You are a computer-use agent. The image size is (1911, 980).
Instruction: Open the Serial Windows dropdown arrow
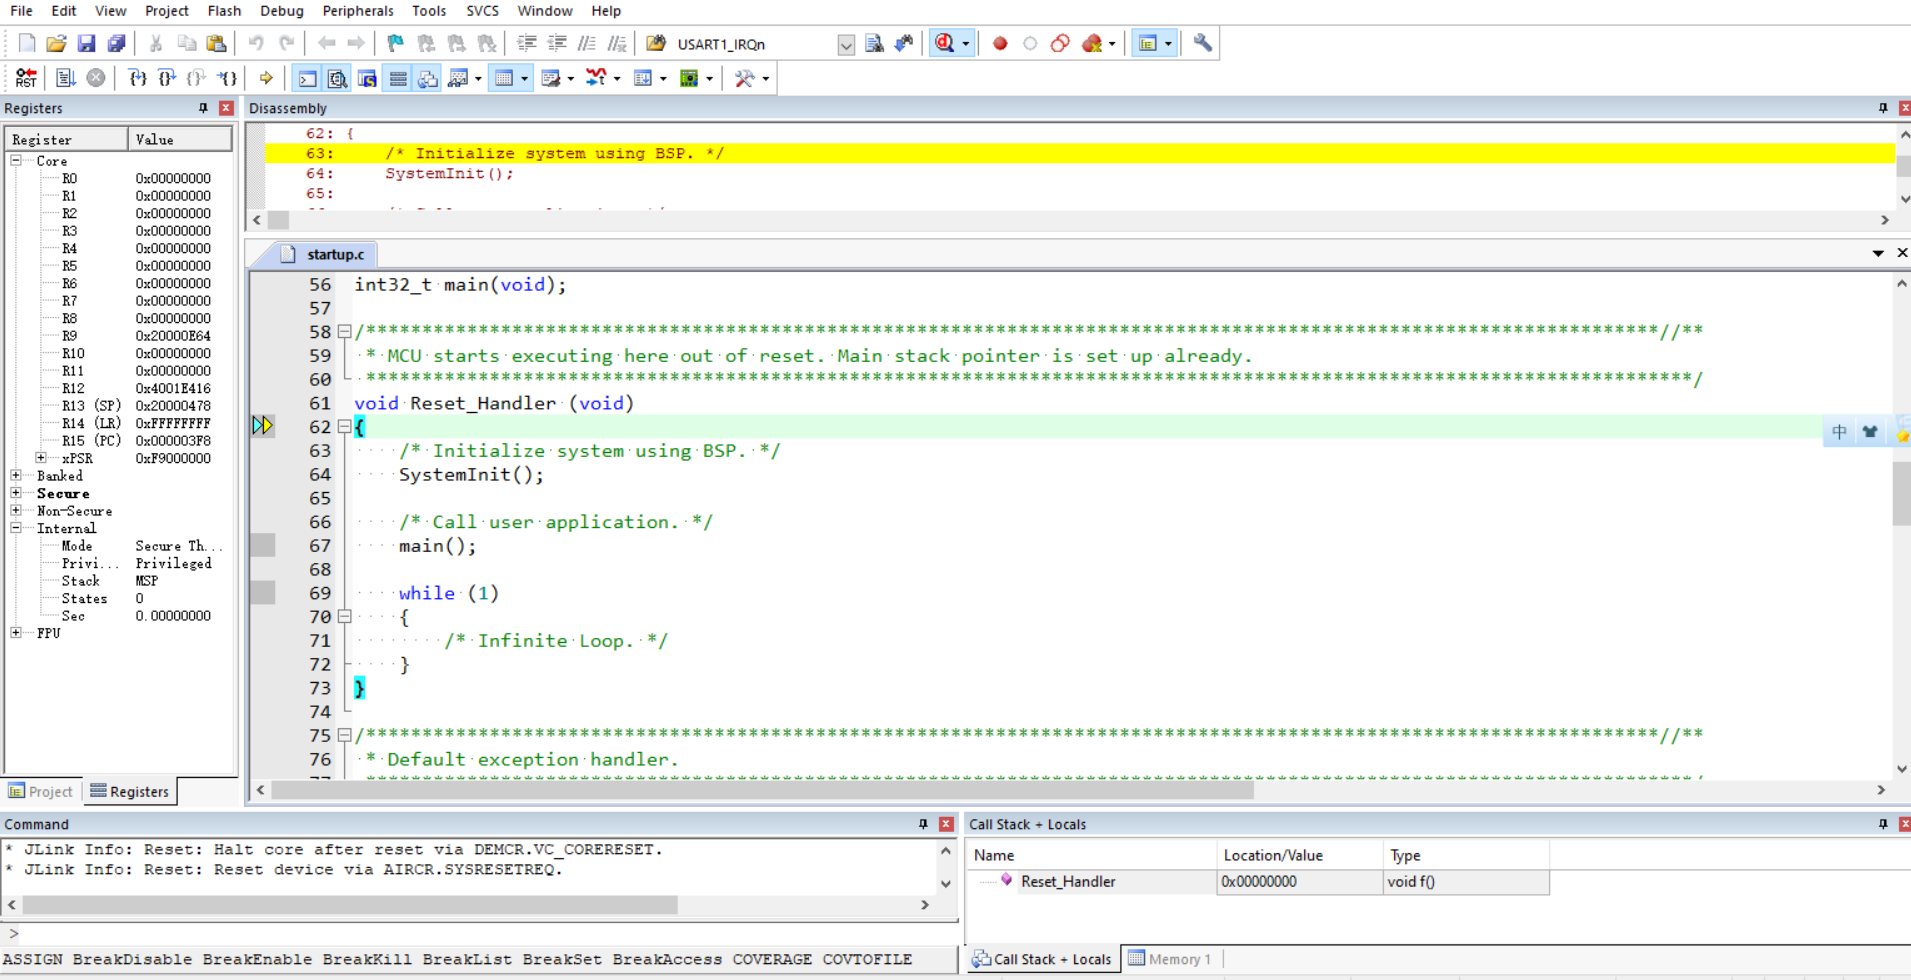(570, 79)
